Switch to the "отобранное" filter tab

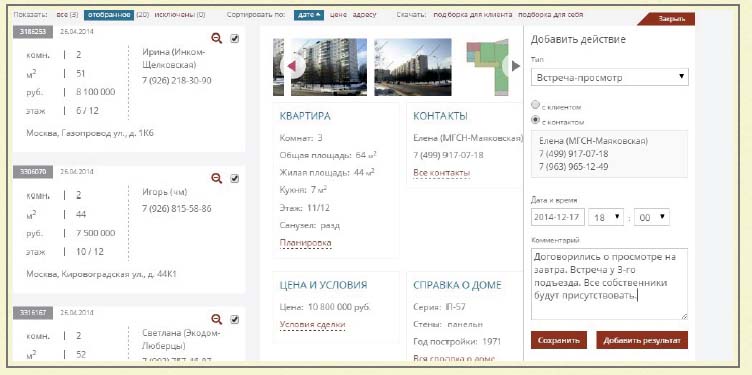pos(109,15)
